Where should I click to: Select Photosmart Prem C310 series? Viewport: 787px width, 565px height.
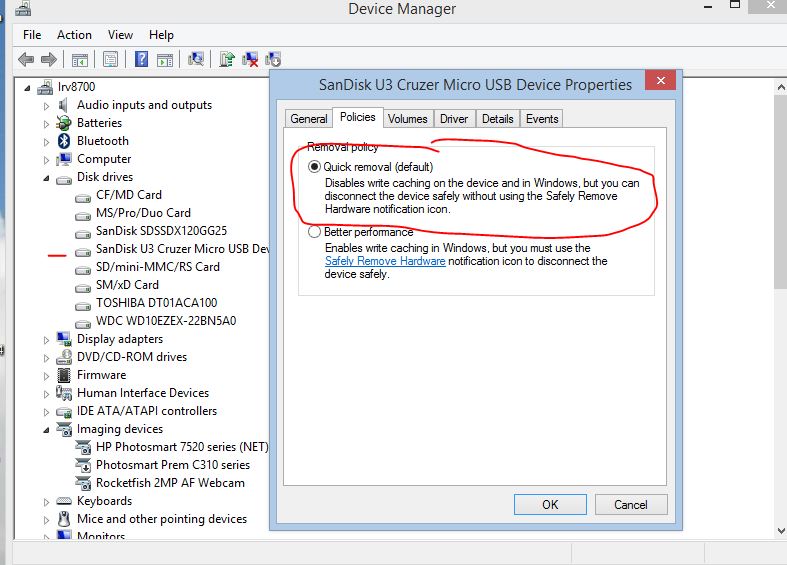coord(173,465)
